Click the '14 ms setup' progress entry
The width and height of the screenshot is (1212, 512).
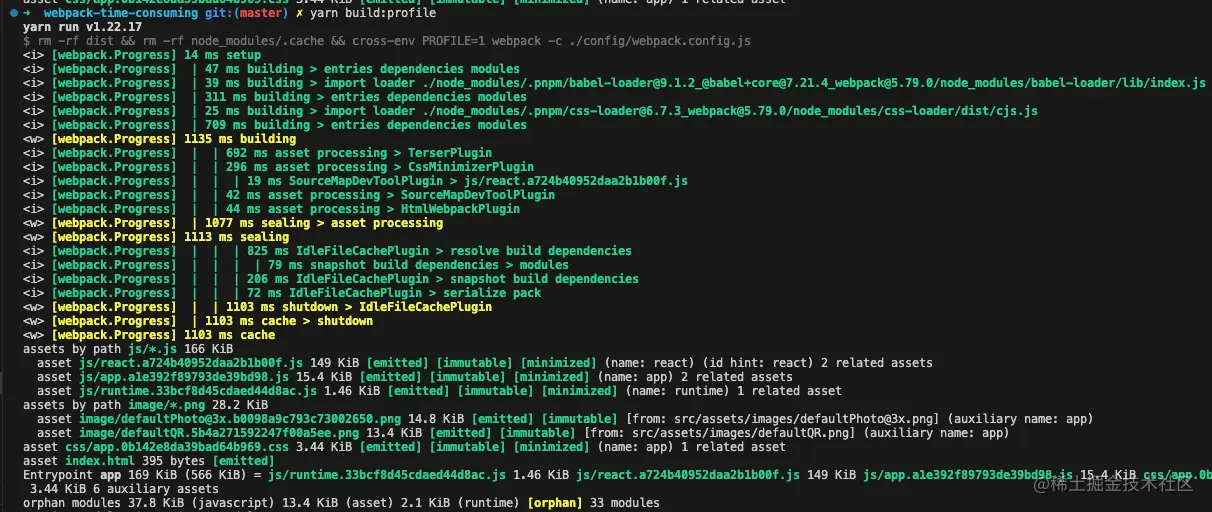222,55
